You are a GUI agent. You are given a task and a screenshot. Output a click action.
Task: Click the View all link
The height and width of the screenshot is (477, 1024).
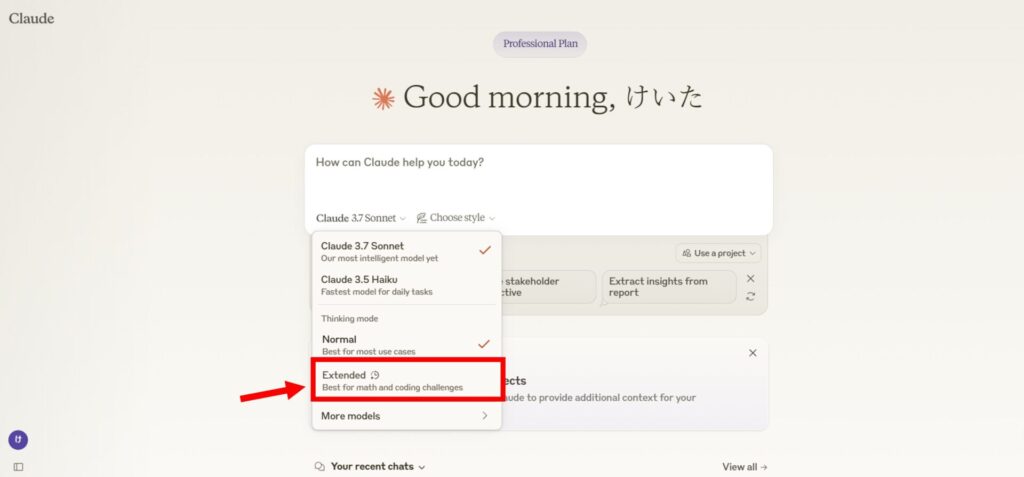[x=744, y=467]
